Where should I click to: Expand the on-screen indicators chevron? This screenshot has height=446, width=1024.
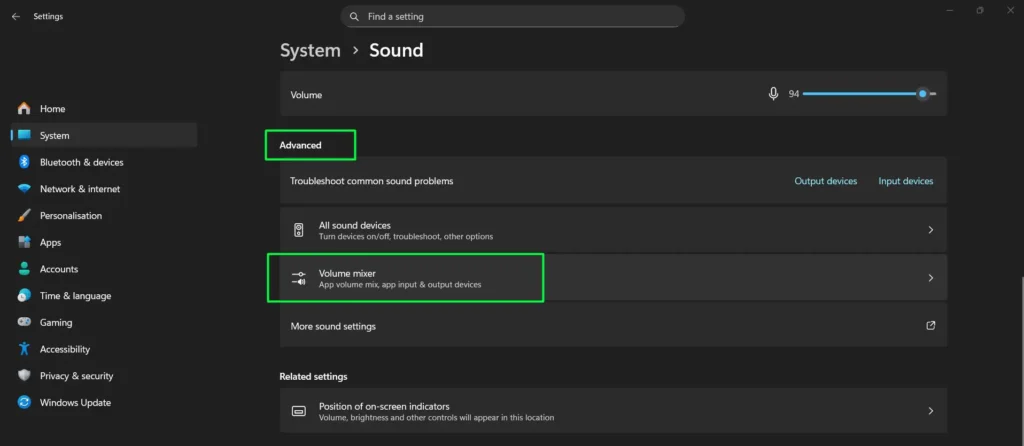(x=931, y=411)
